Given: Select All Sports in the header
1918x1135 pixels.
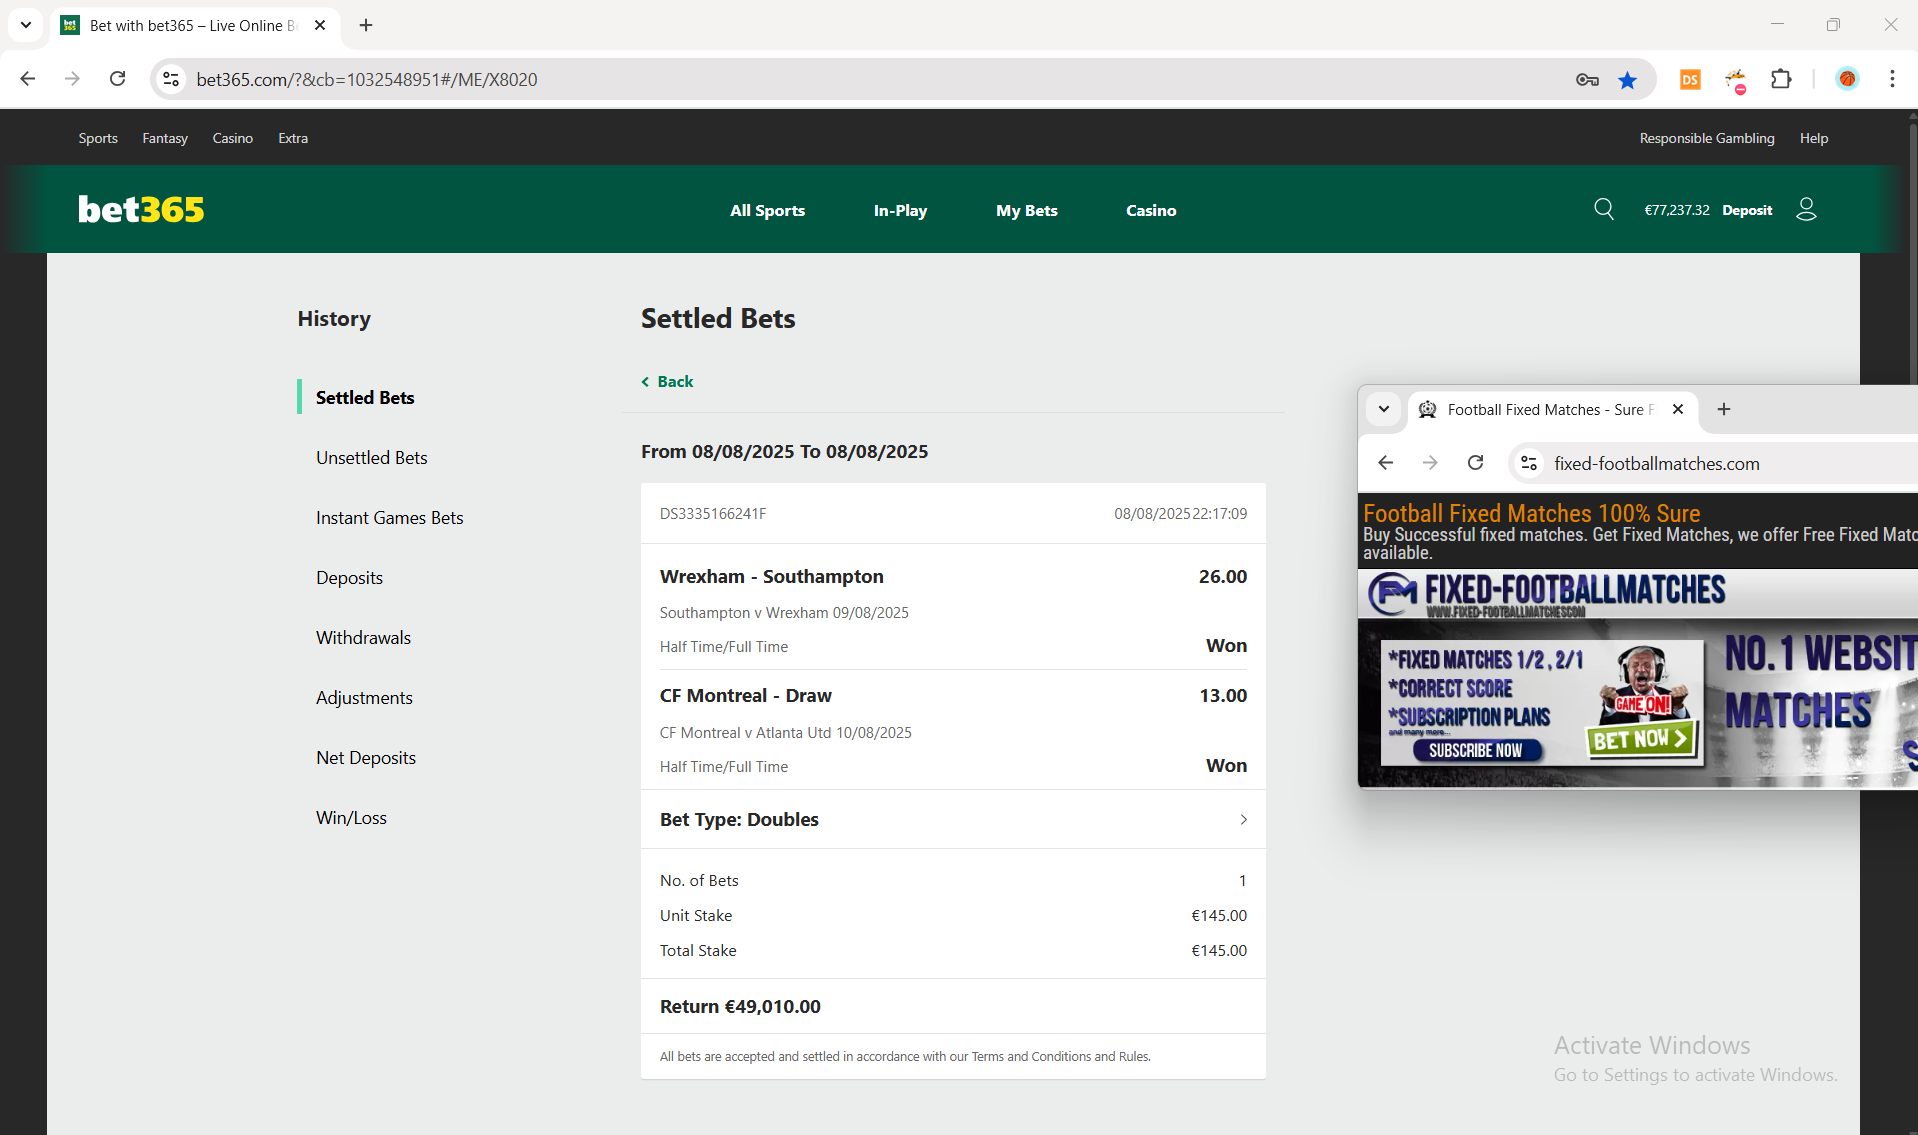Looking at the screenshot, I should click(767, 210).
